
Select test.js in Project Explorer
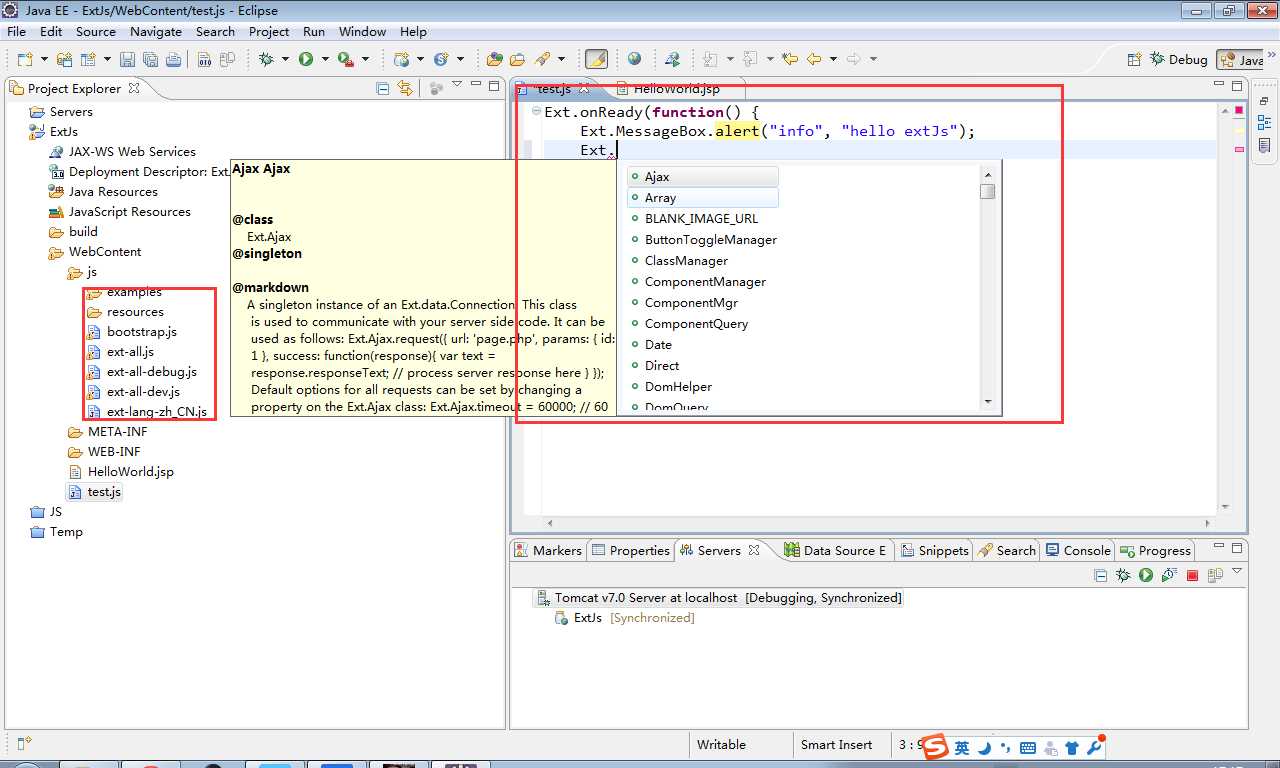[x=104, y=492]
